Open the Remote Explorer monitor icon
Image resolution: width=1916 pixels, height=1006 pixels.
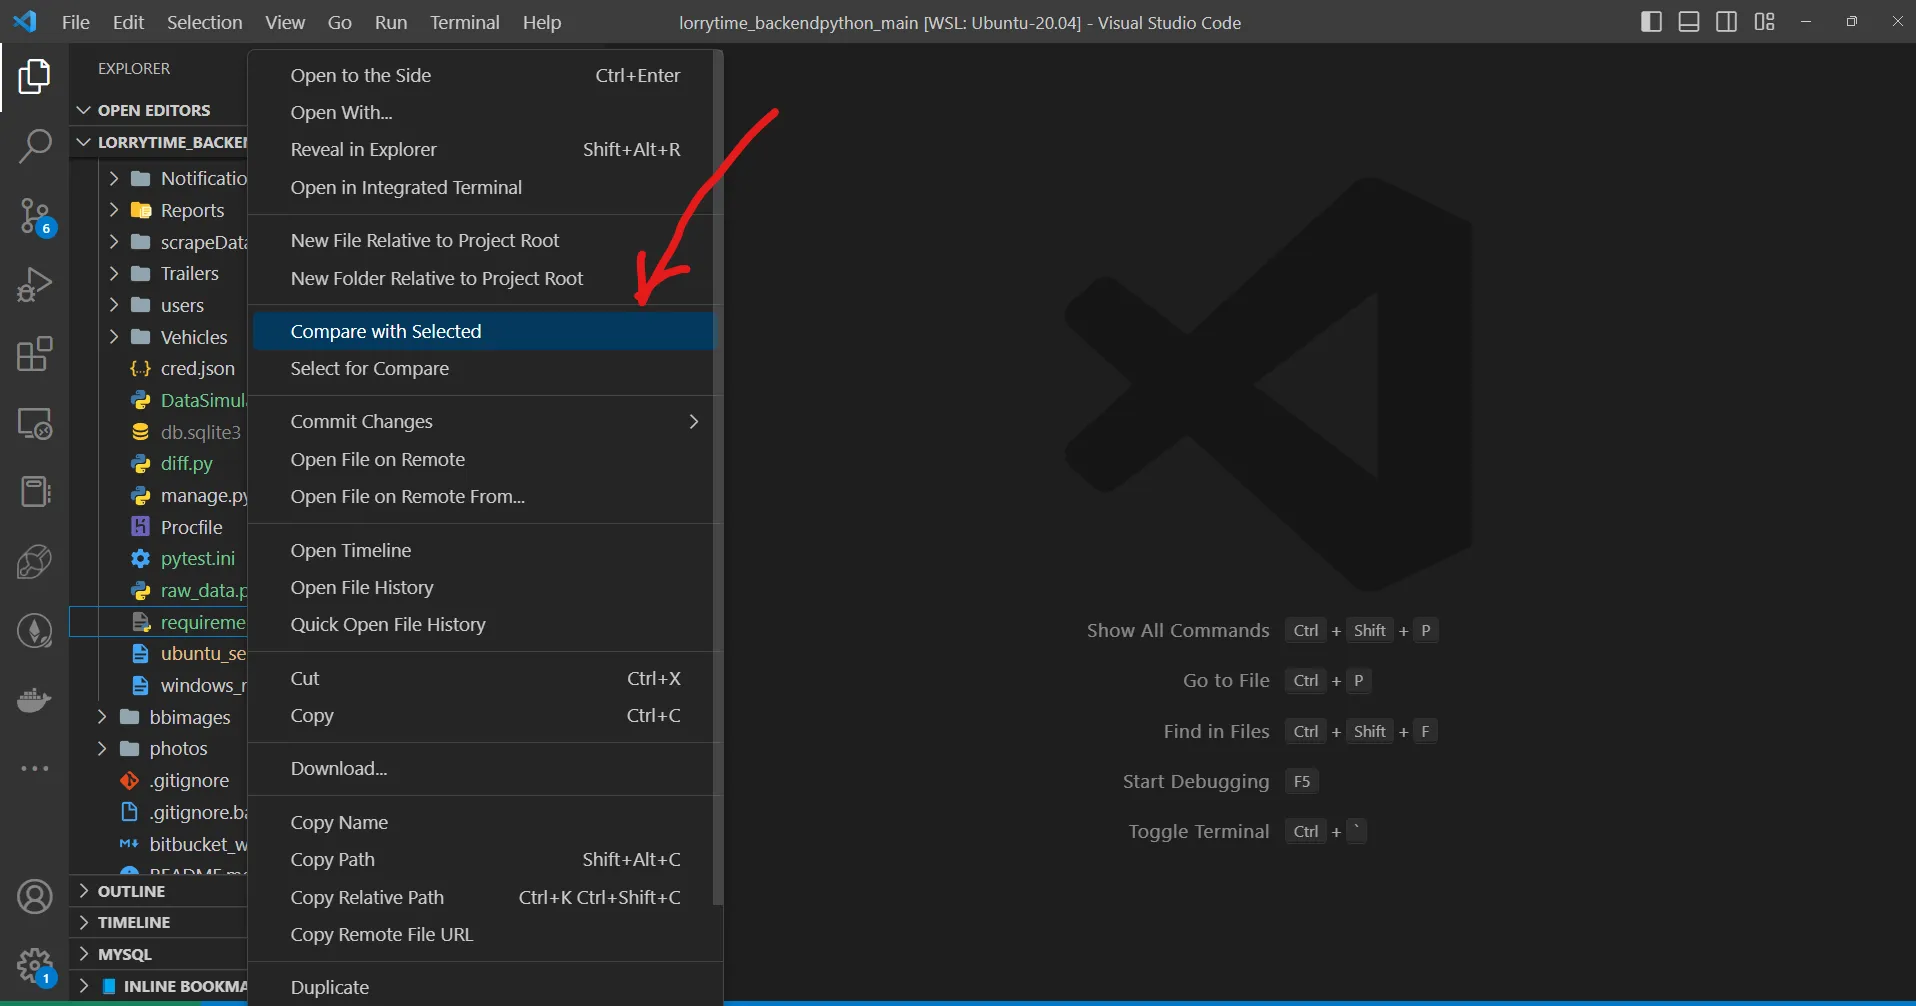(x=34, y=423)
